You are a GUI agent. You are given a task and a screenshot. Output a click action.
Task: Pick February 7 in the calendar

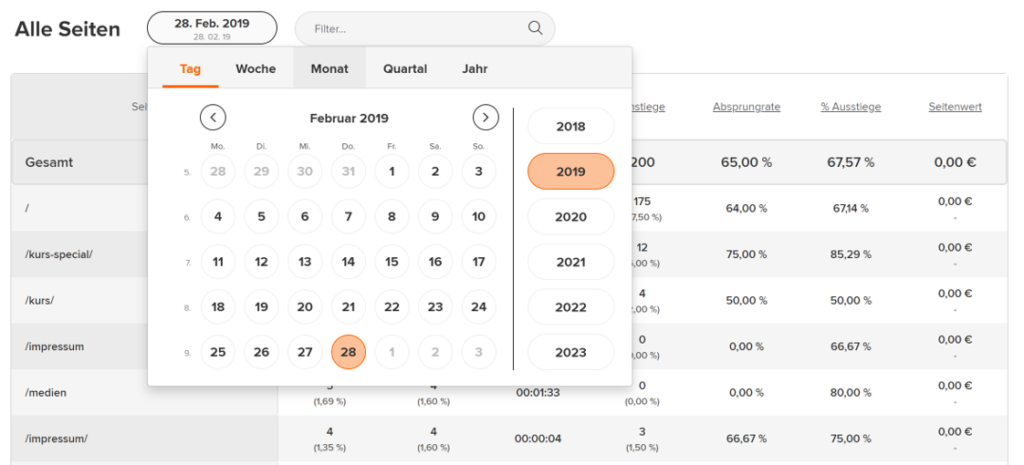pyautogui.click(x=348, y=217)
